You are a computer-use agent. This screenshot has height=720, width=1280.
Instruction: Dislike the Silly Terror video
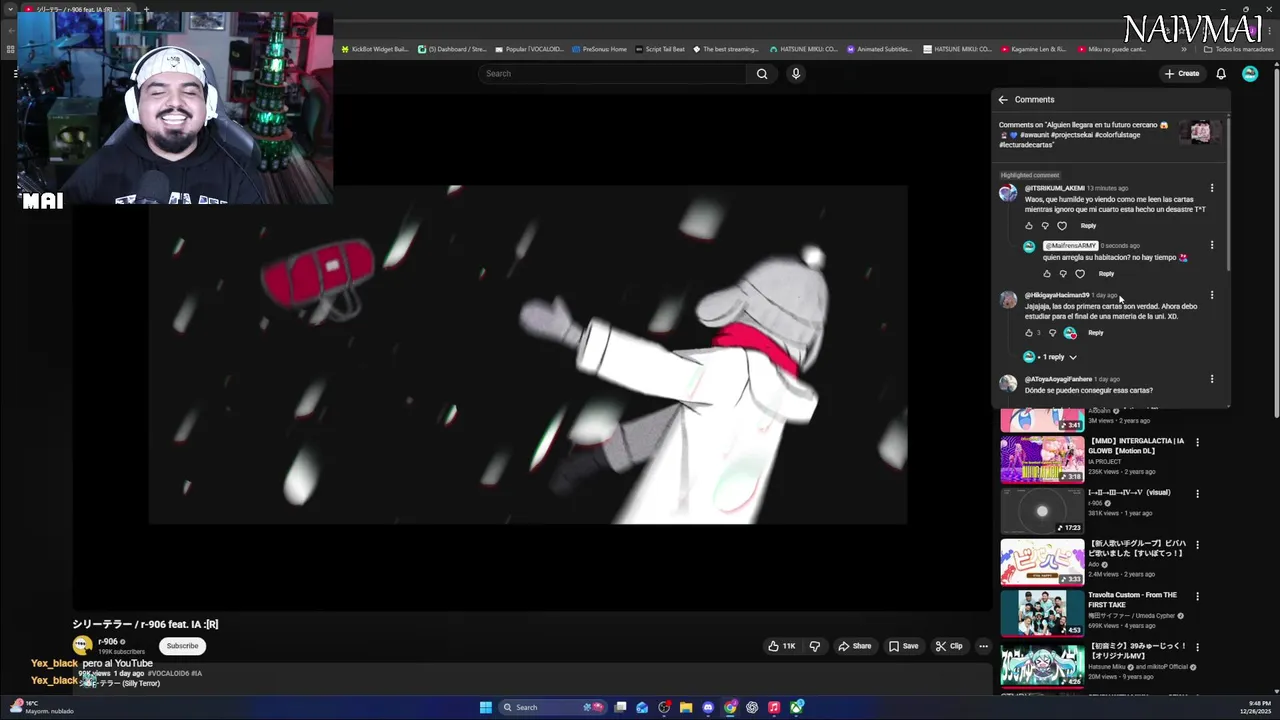pos(815,646)
